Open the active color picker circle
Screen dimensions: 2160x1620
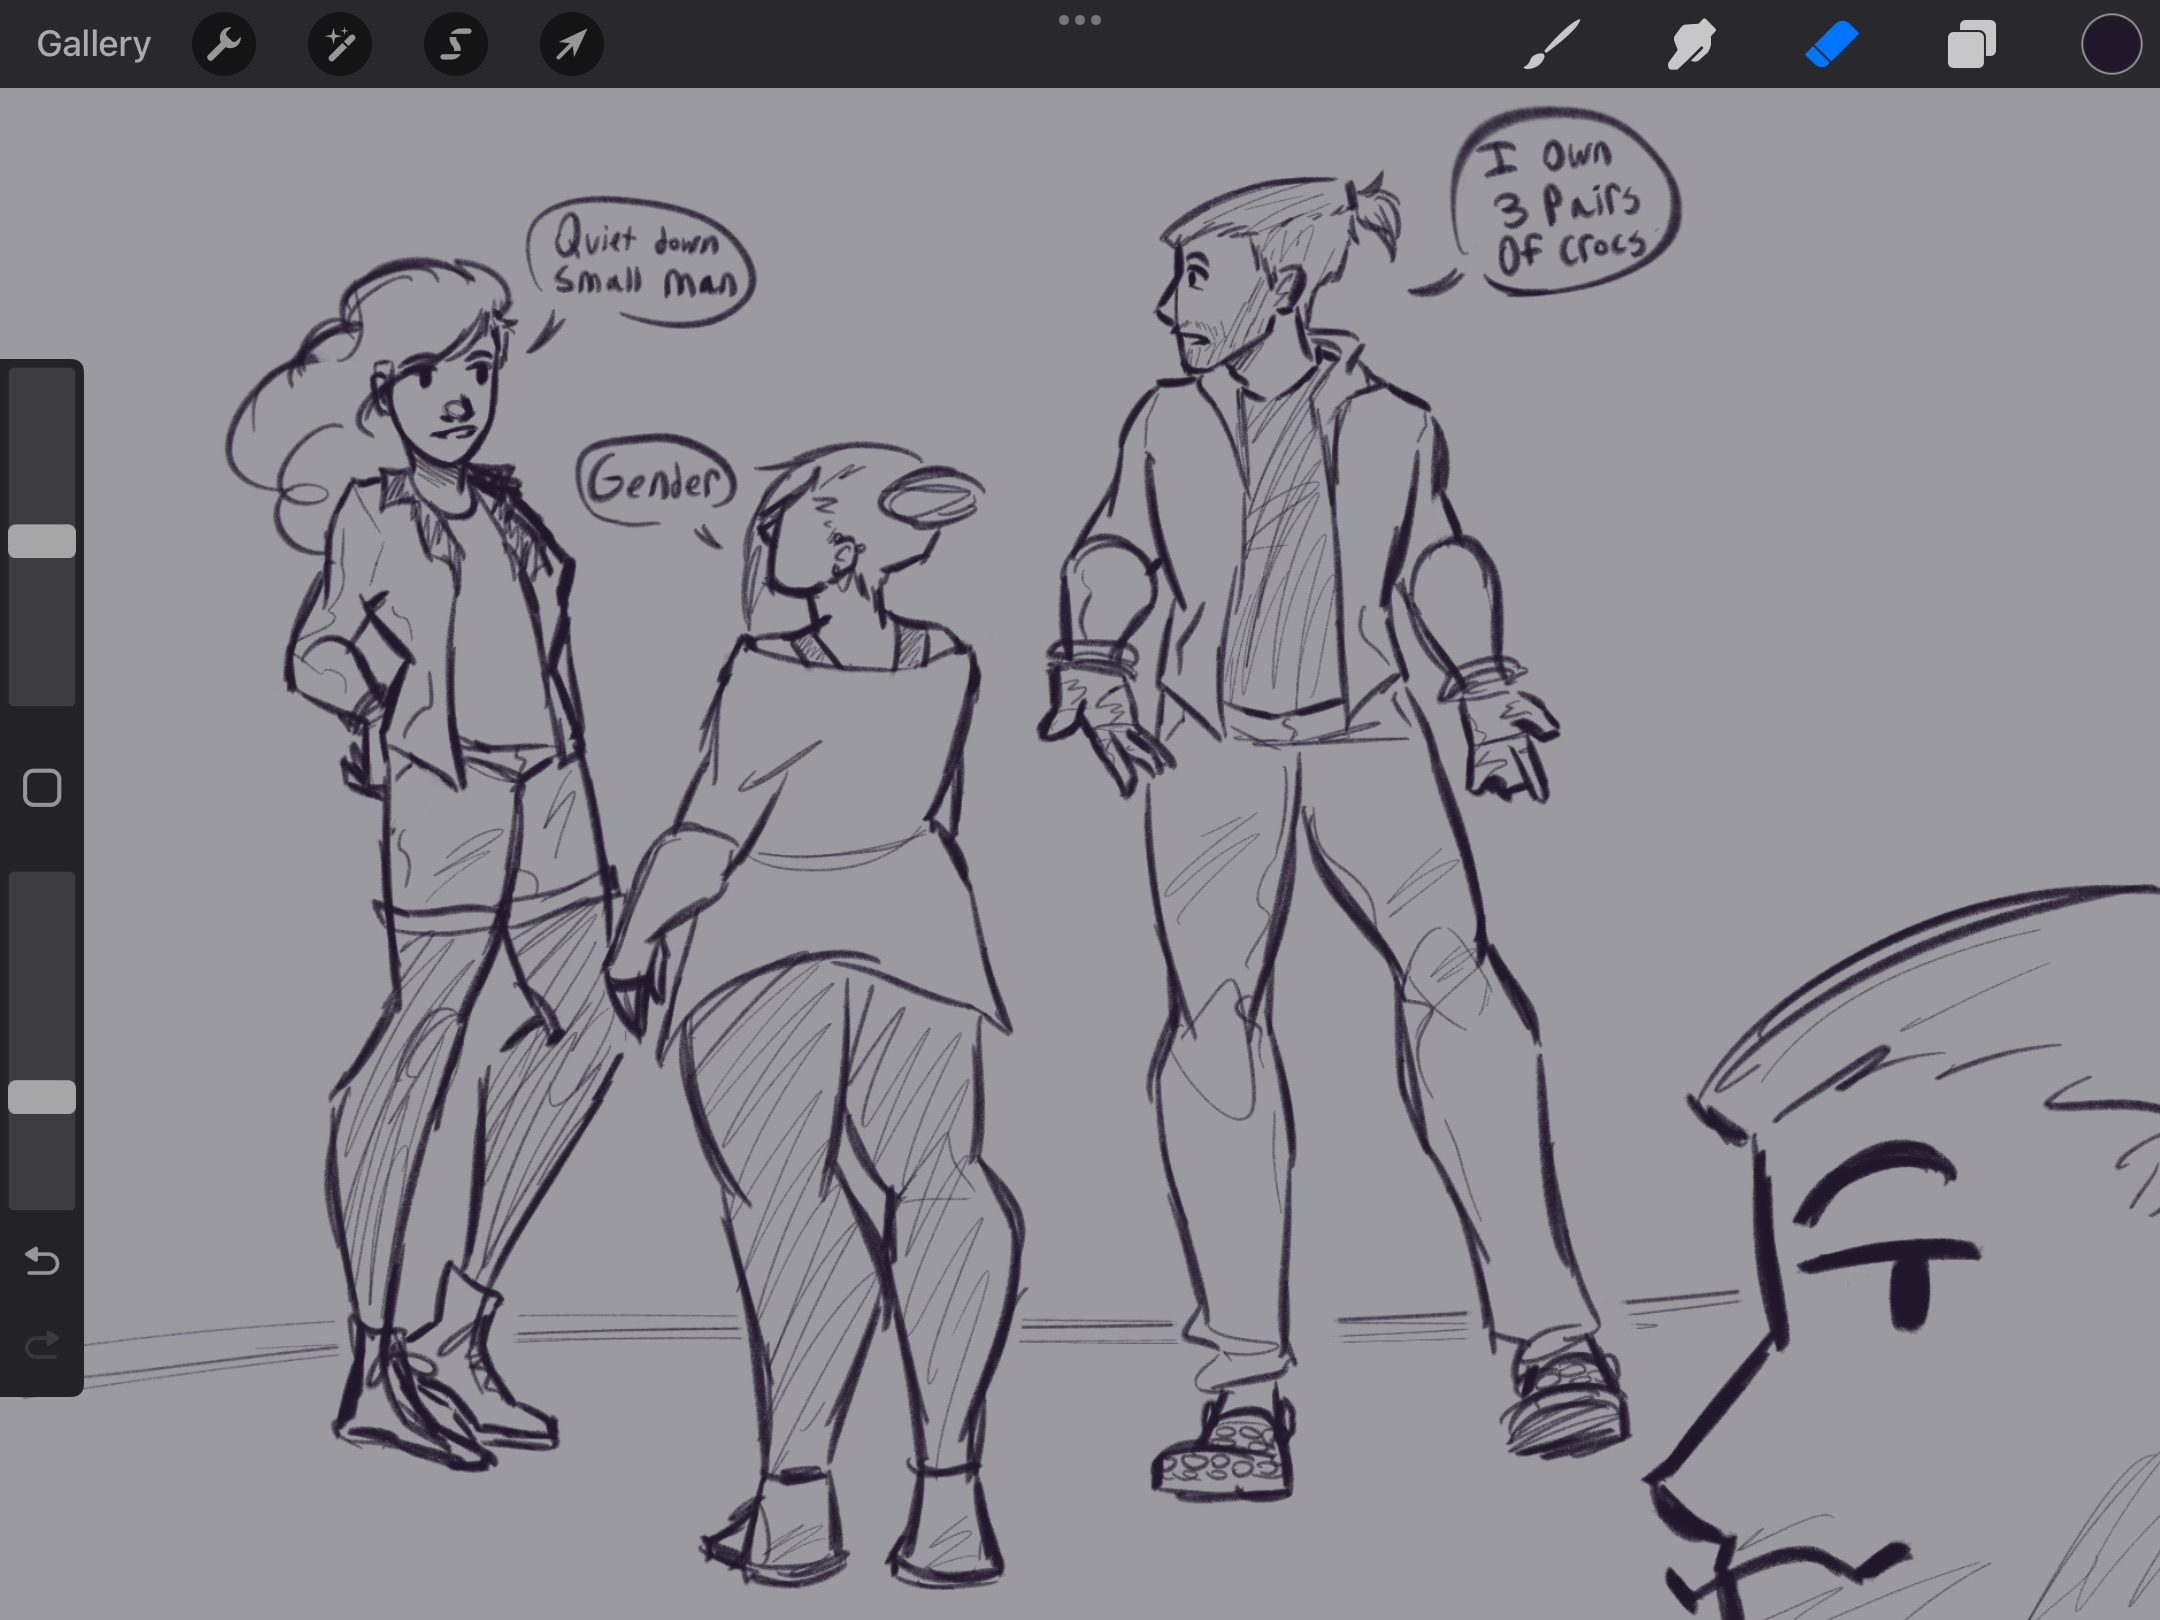point(2111,44)
